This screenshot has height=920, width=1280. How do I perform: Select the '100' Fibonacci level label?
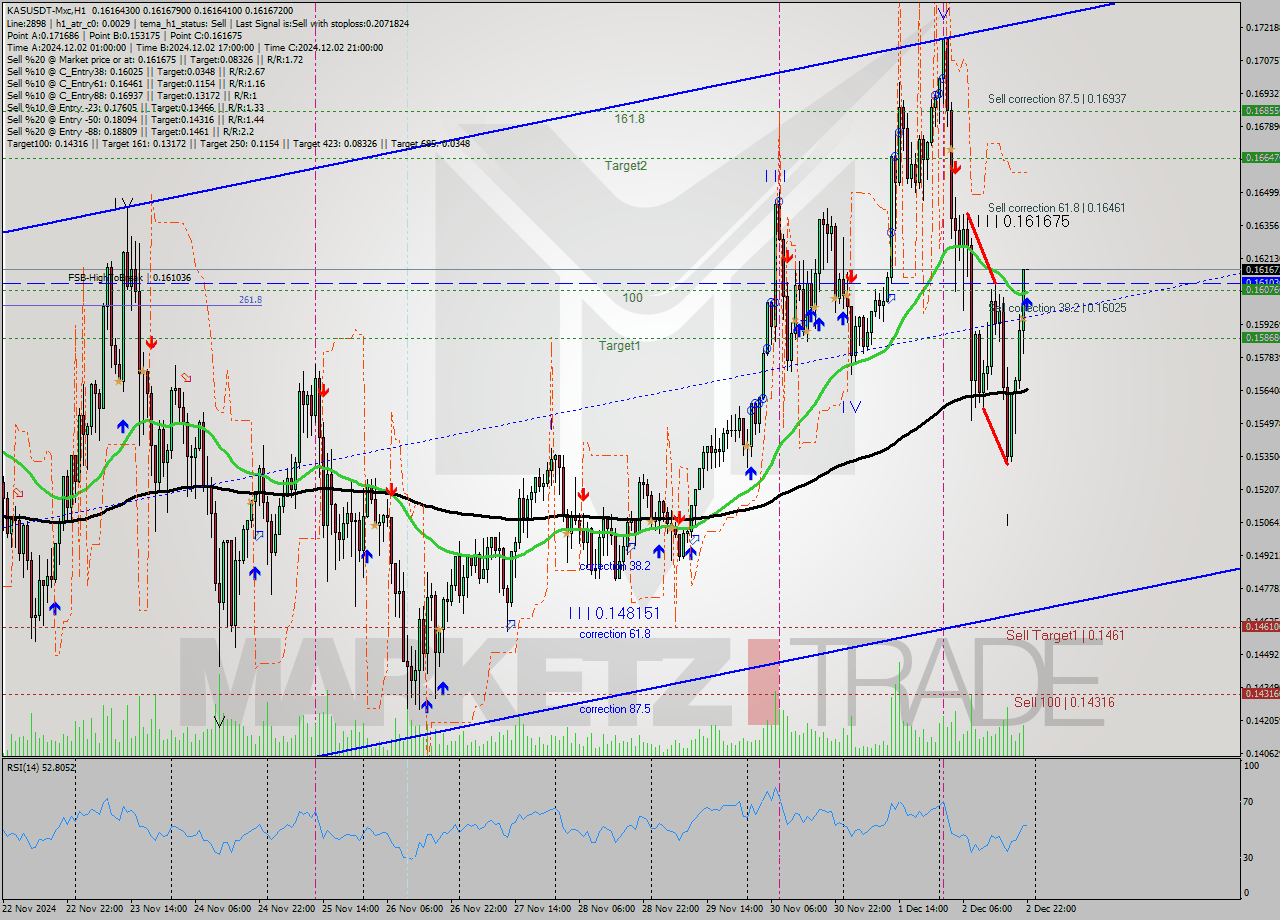click(632, 298)
